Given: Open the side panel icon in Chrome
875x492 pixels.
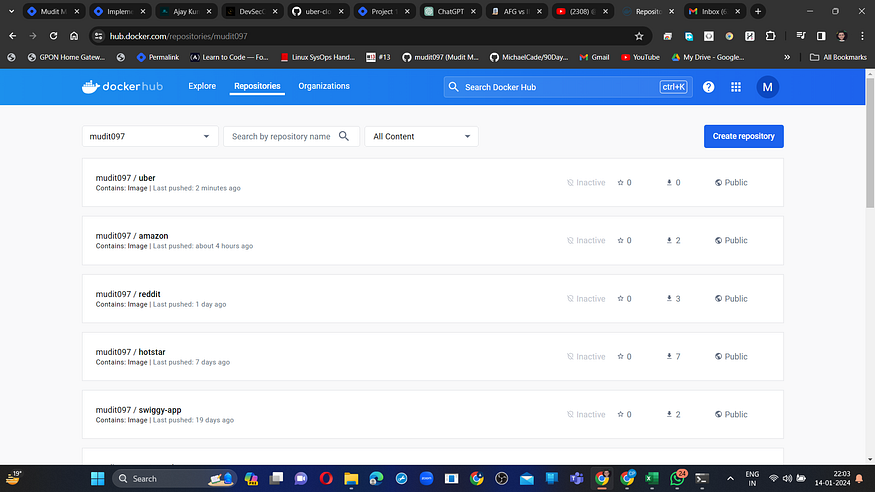Looking at the screenshot, I should pos(821,36).
